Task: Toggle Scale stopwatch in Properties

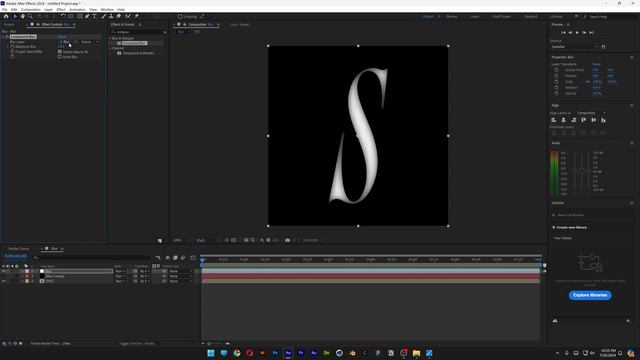Action: point(556,82)
